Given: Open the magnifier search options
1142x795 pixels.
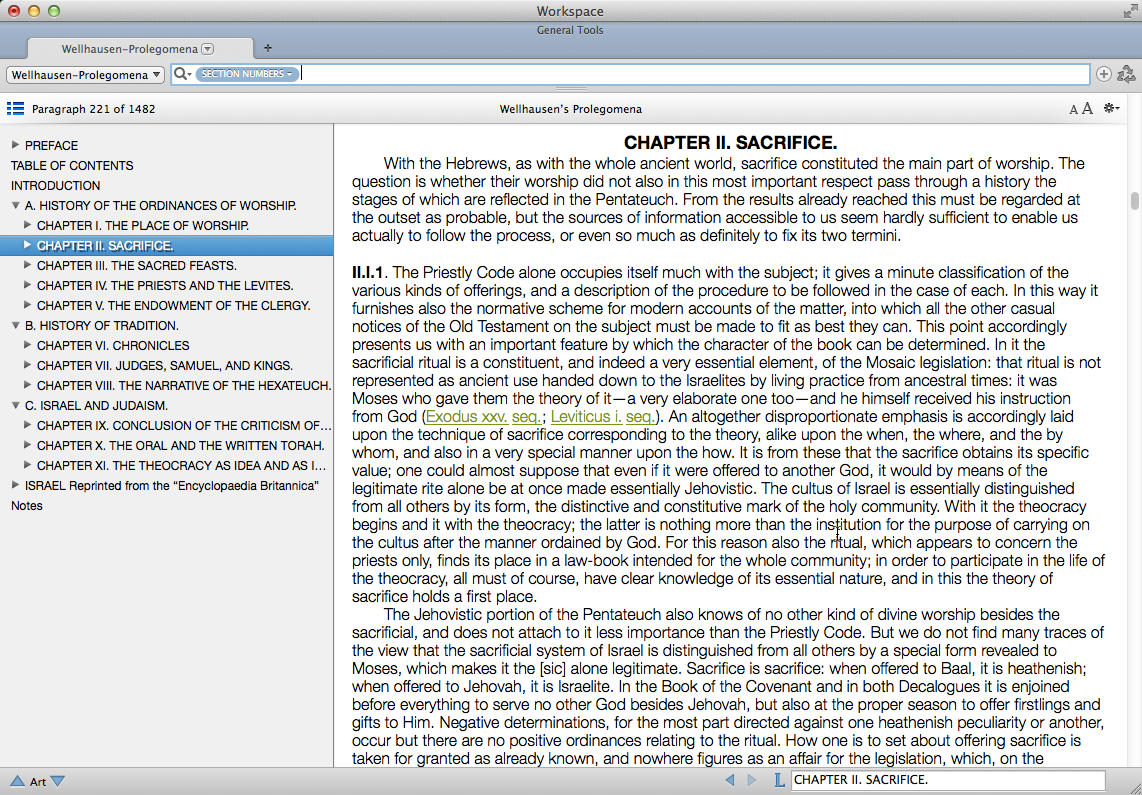Looking at the screenshot, I should tap(182, 74).
